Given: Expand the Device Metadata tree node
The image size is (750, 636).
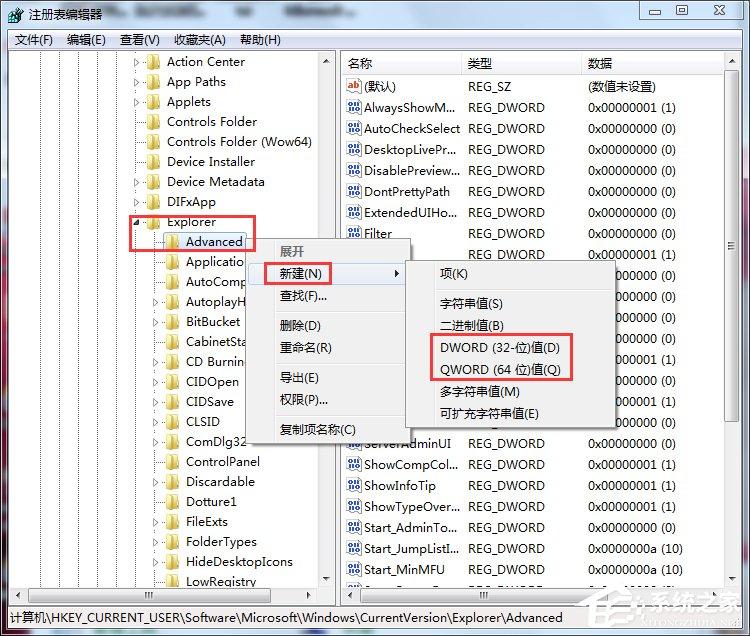Looking at the screenshot, I should tap(136, 182).
